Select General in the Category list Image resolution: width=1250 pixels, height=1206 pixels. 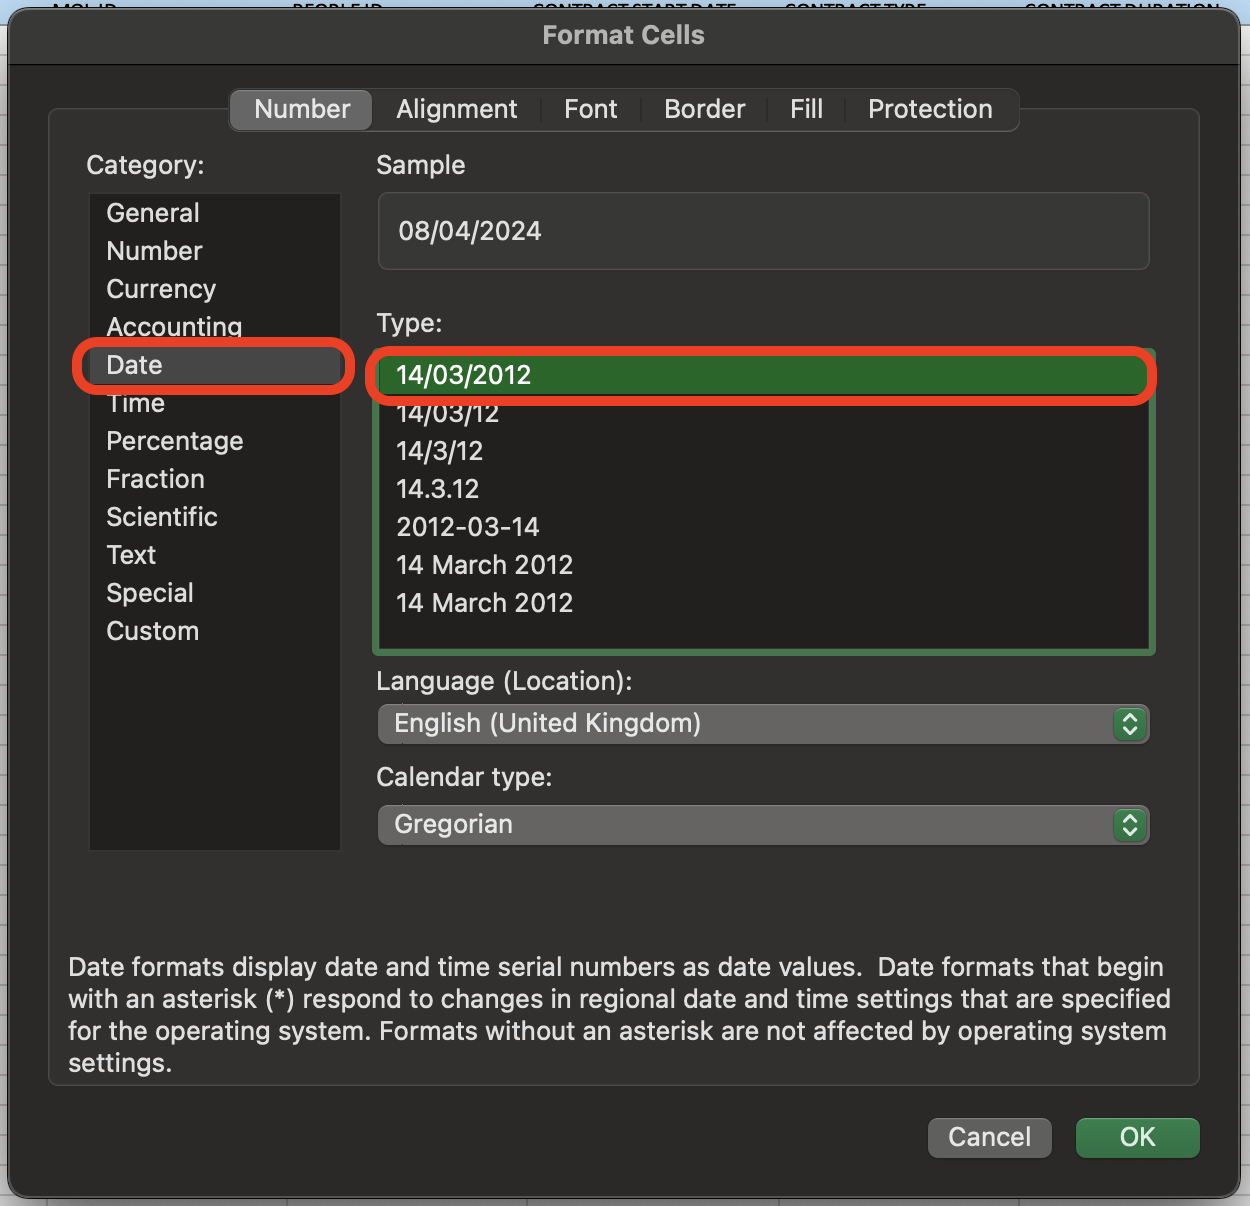point(153,213)
